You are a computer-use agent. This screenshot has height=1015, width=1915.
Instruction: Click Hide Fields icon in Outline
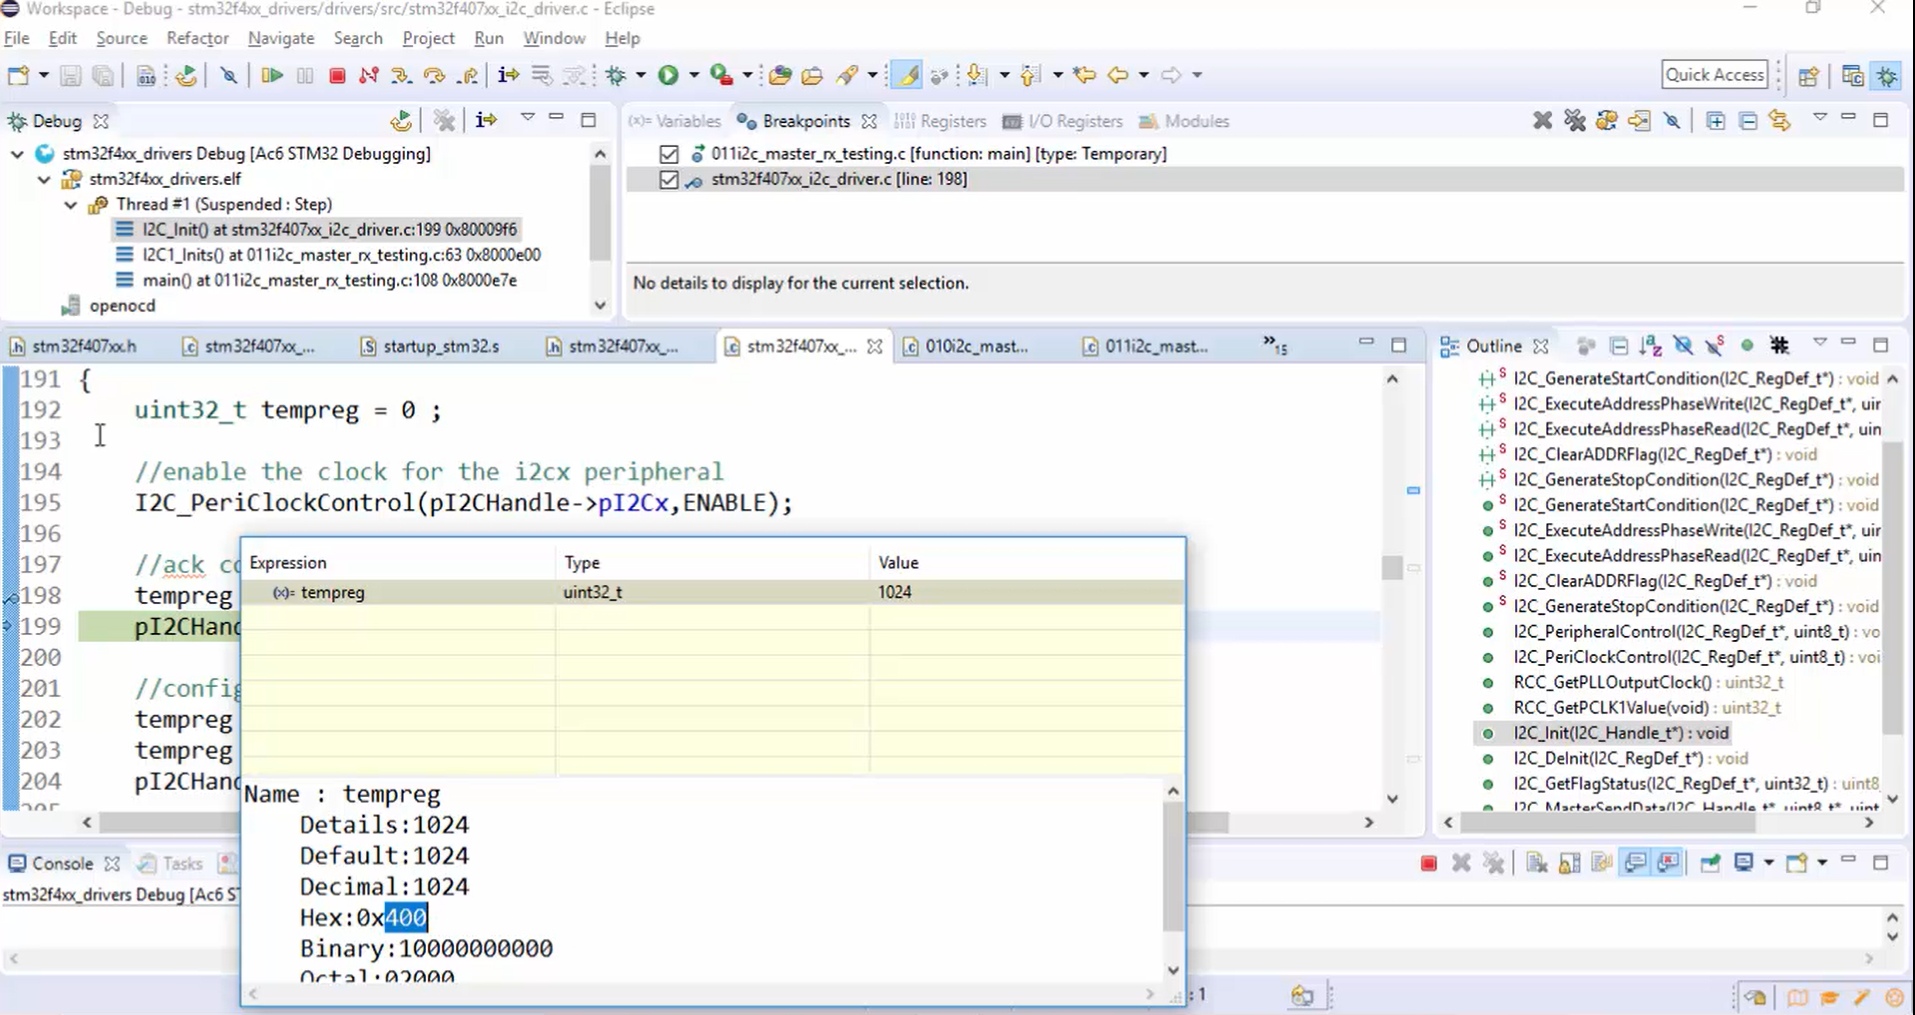pyautogui.click(x=1683, y=346)
